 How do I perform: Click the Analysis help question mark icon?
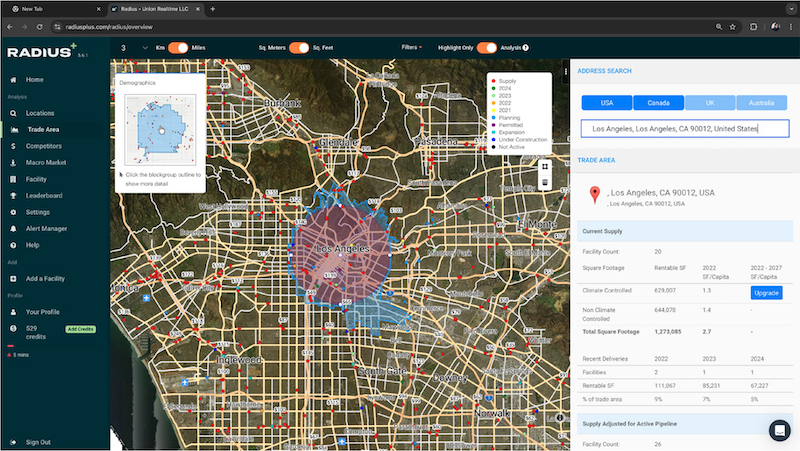pyautogui.click(x=526, y=47)
